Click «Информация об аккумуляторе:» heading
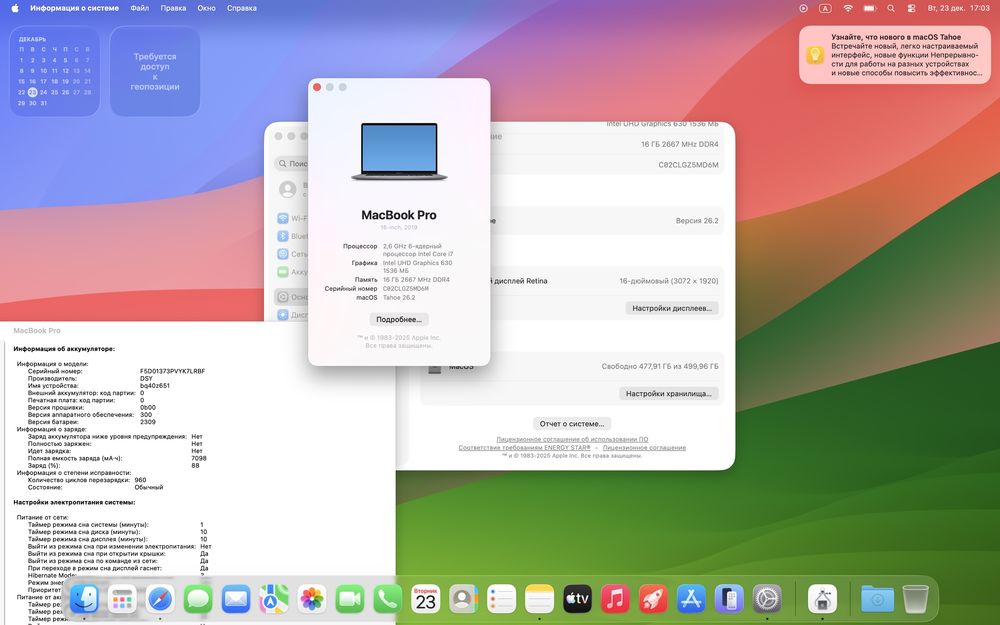 64,349
